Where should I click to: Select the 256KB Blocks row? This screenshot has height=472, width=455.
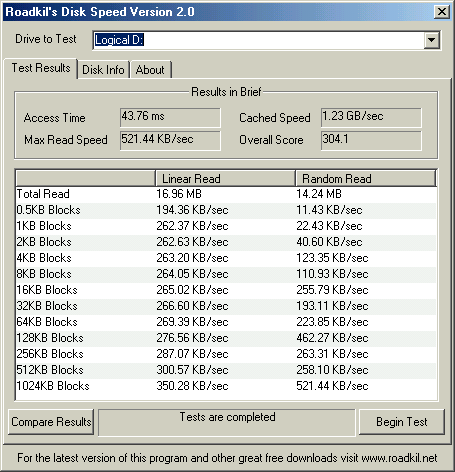click(x=226, y=354)
